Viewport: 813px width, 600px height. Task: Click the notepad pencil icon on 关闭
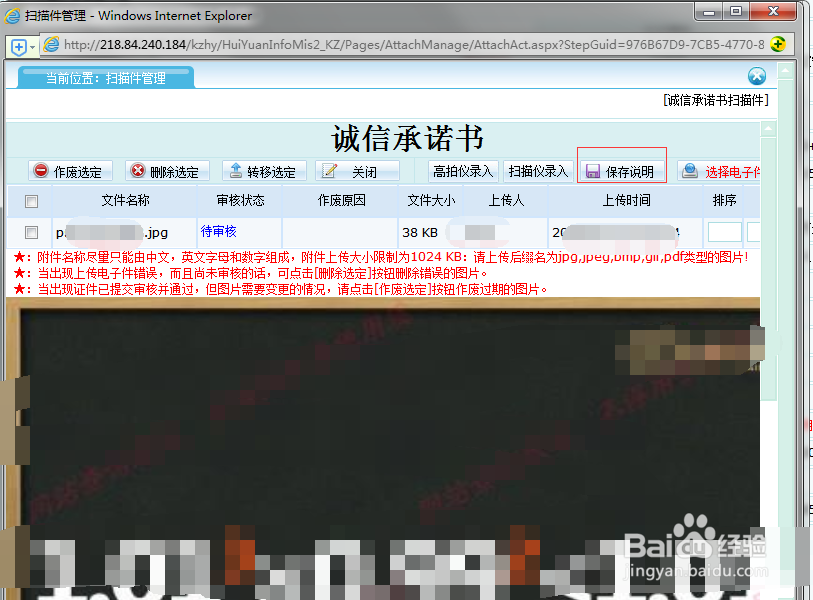pos(329,170)
